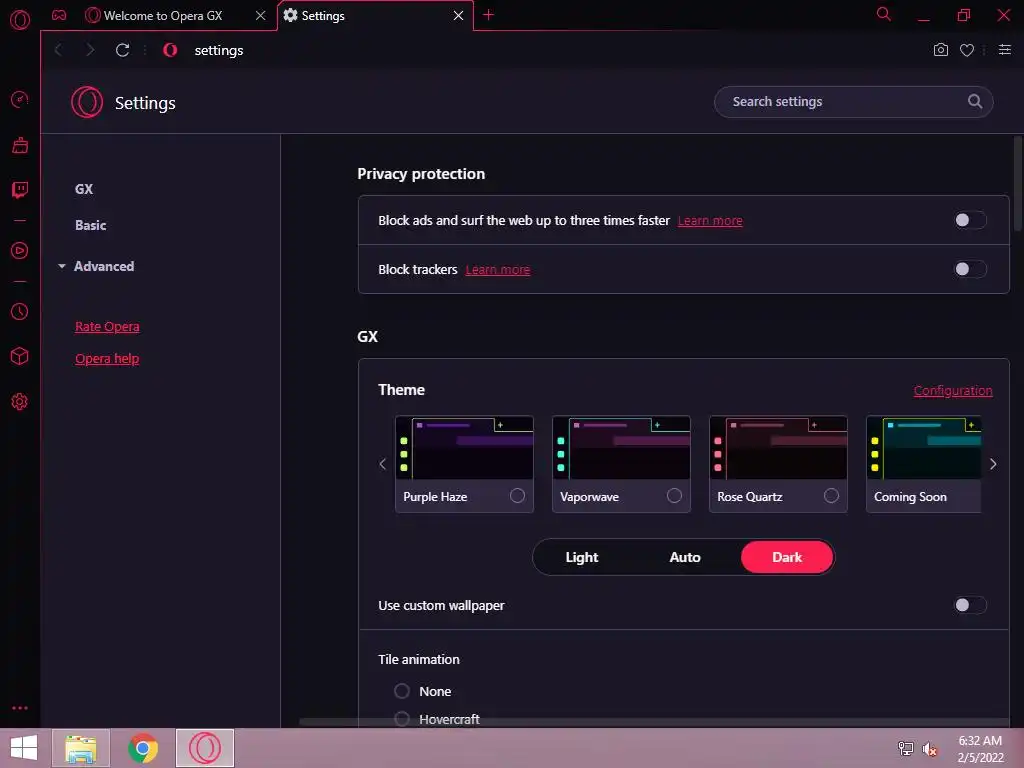This screenshot has height=768, width=1024.
Task: Enable Block ads toggle
Action: [x=970, y=220]
